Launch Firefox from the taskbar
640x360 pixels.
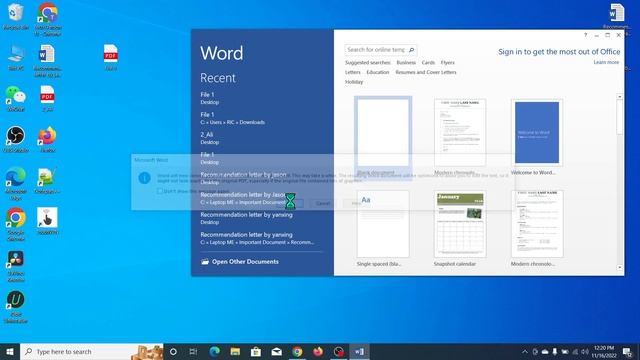click(x=318, y=351)
